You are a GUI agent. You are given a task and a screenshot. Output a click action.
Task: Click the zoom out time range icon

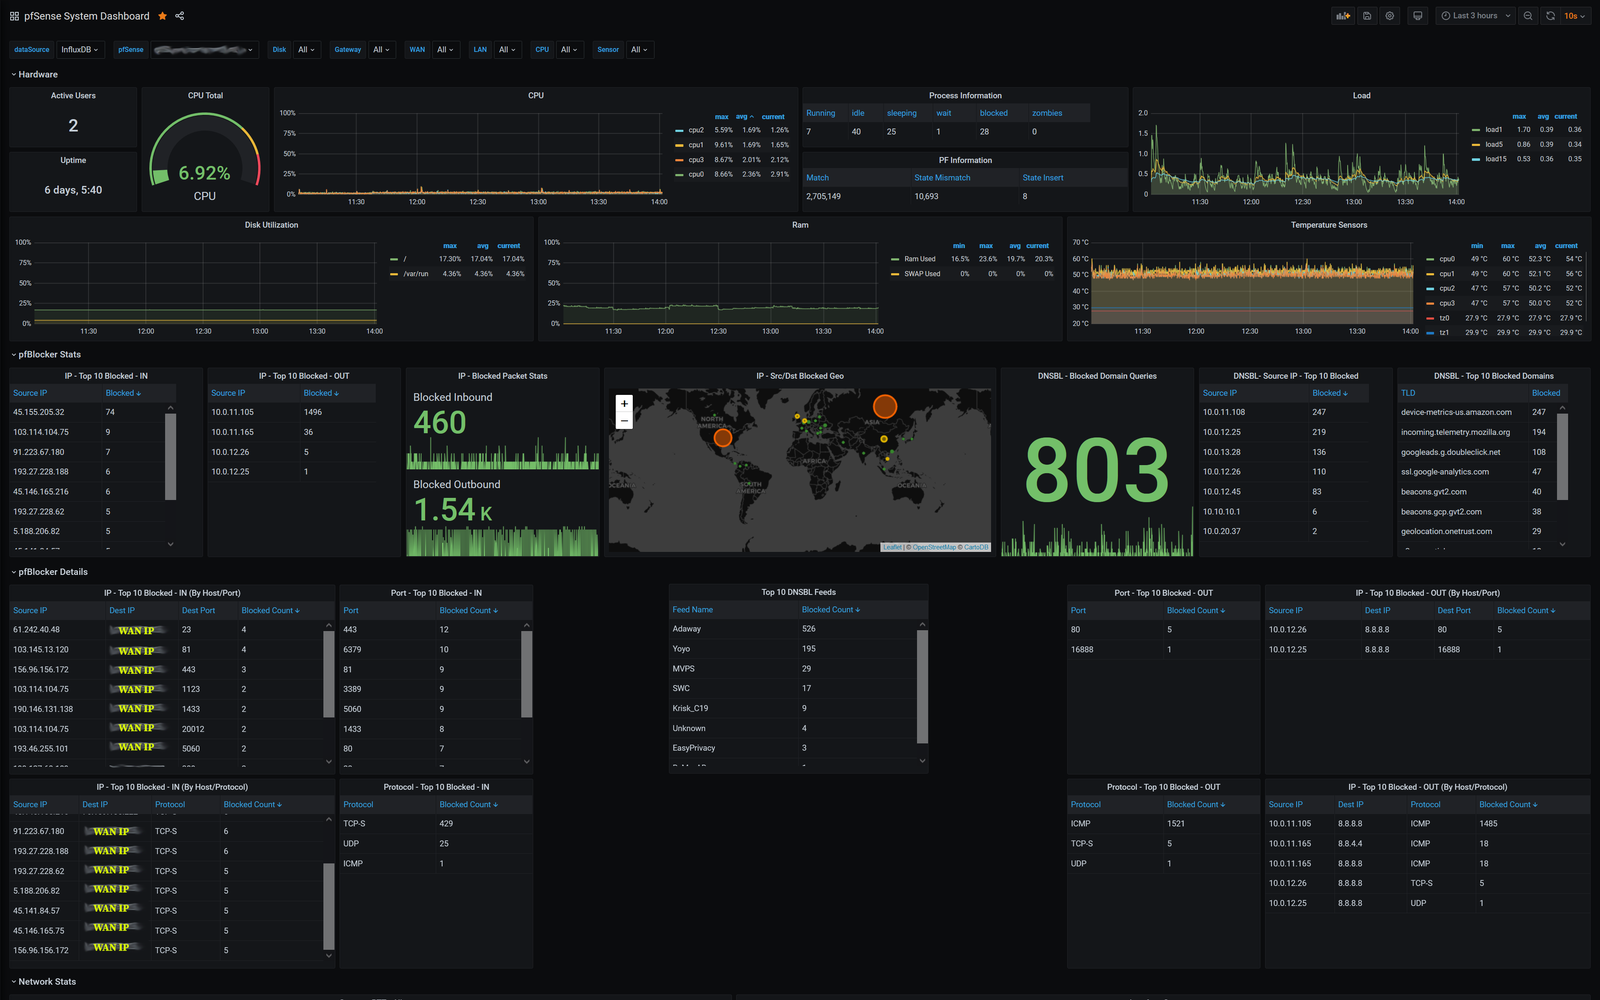coord(1528,16)
